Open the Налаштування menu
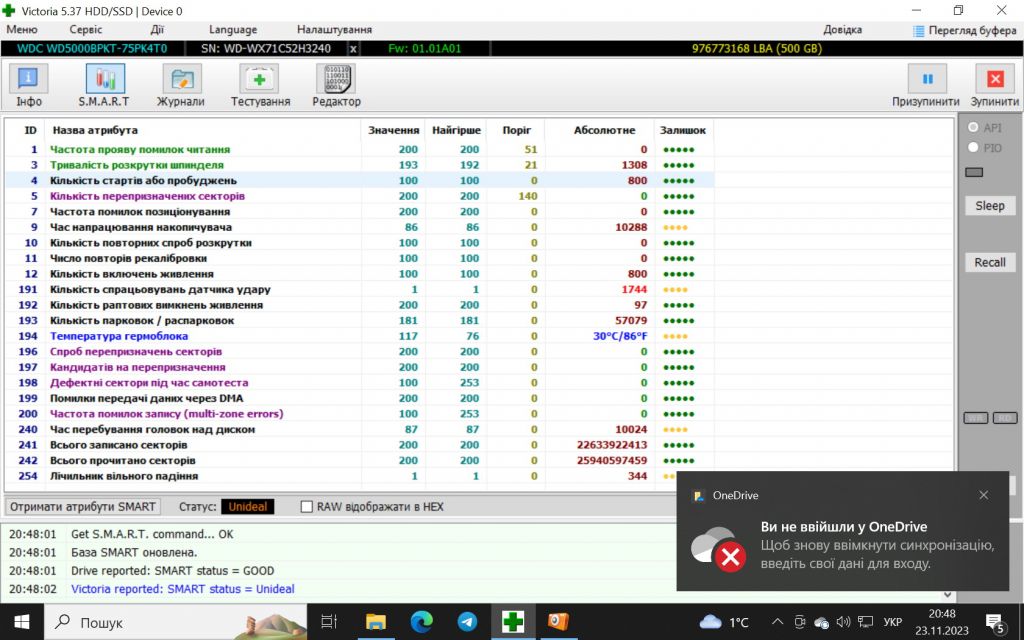This screenshot has width=1024, height=640. pyautogui.click(x=334, y=29)
